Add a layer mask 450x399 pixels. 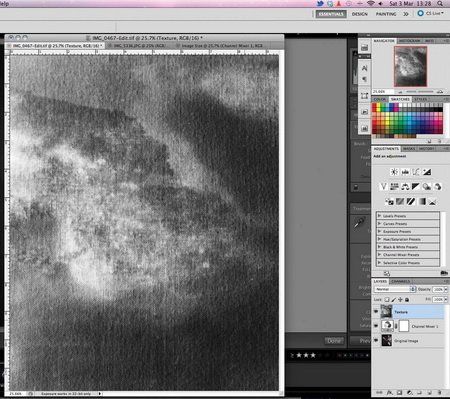pos(399,393)
